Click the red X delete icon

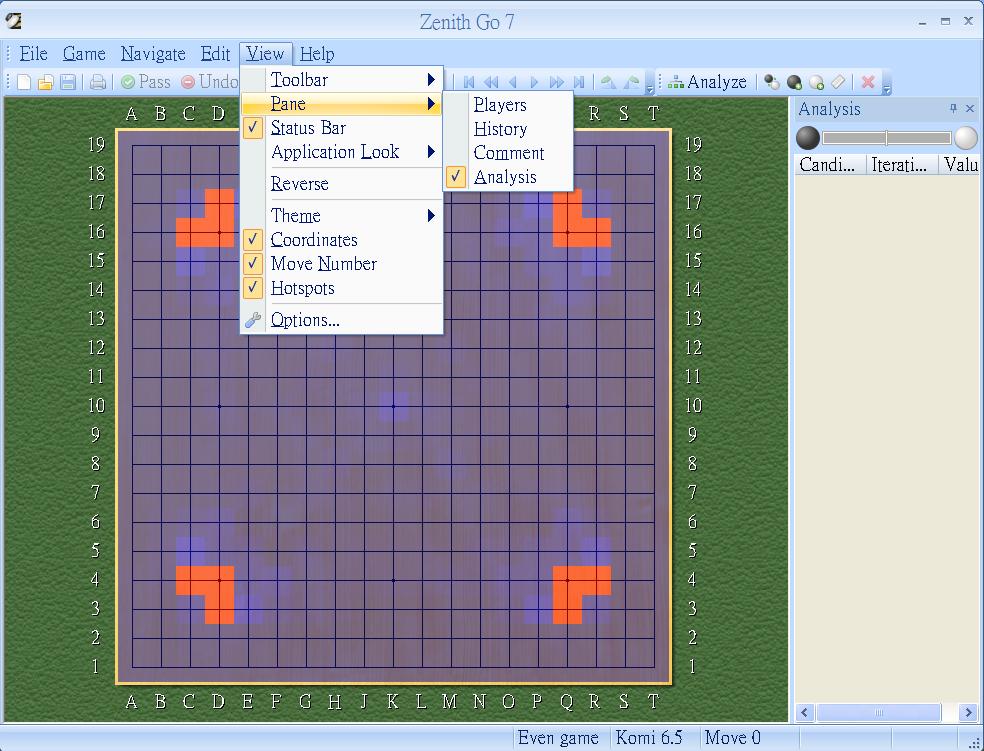click(868, 82)
